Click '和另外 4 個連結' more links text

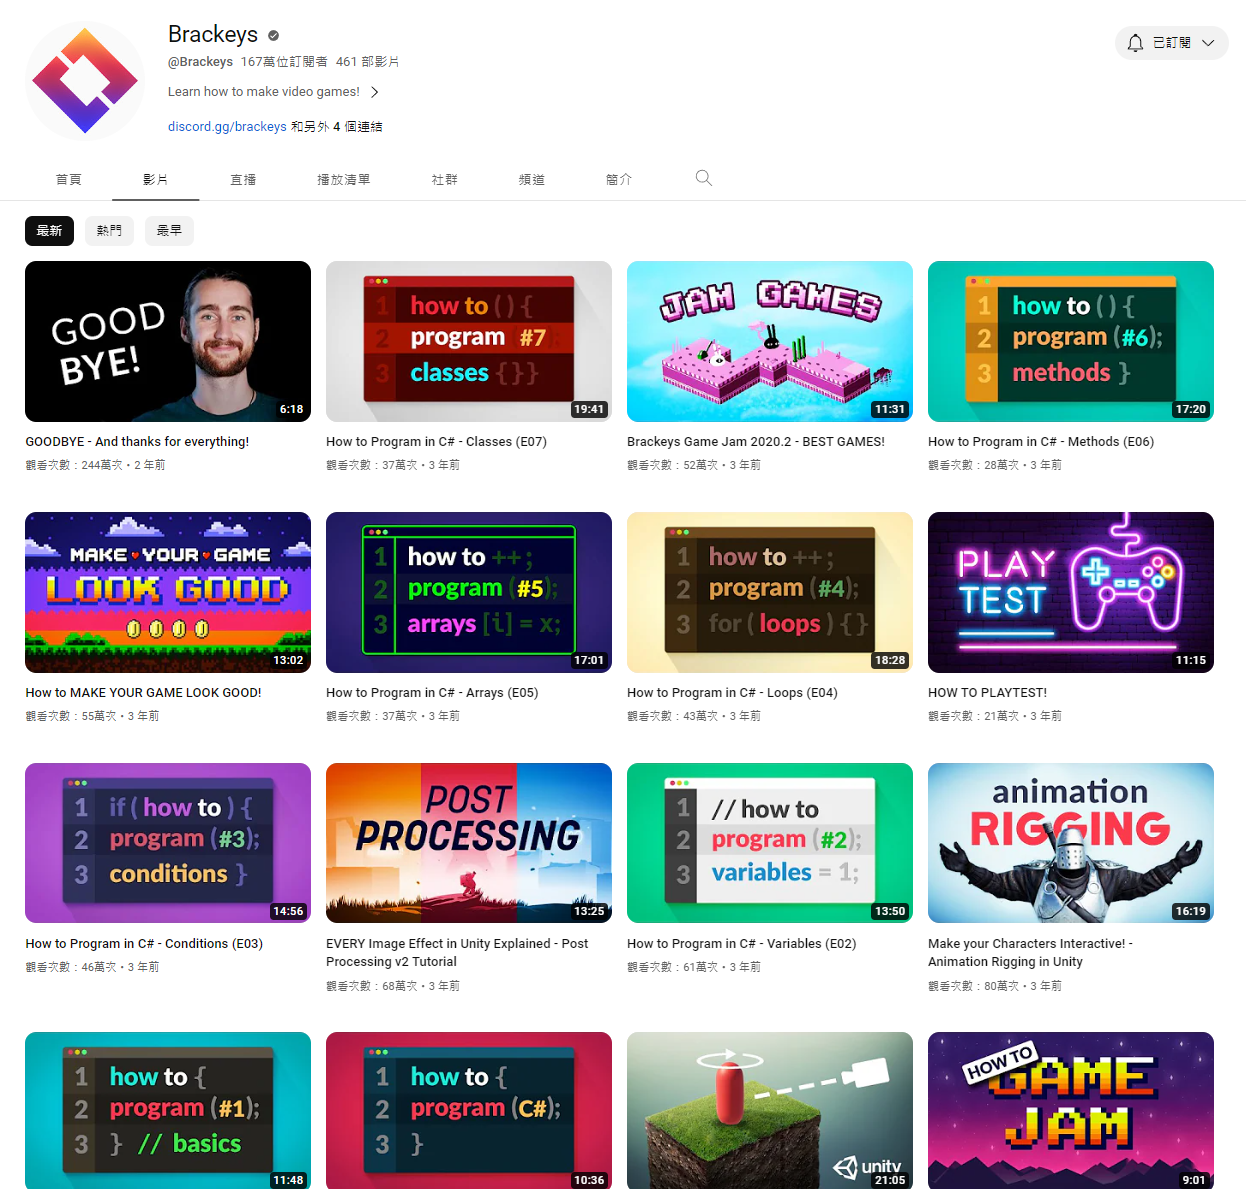point(337,127)
